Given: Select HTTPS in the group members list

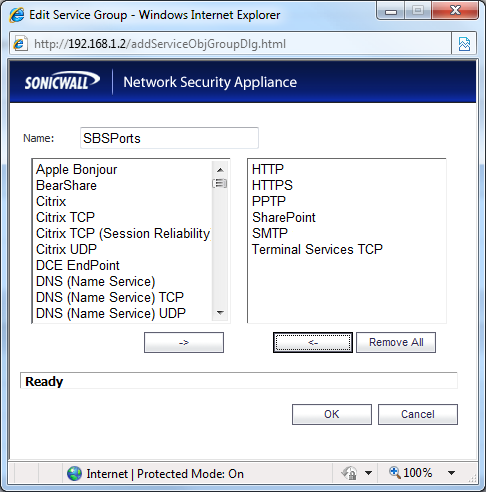Looking at the screenshot, I should pos(272,185).
